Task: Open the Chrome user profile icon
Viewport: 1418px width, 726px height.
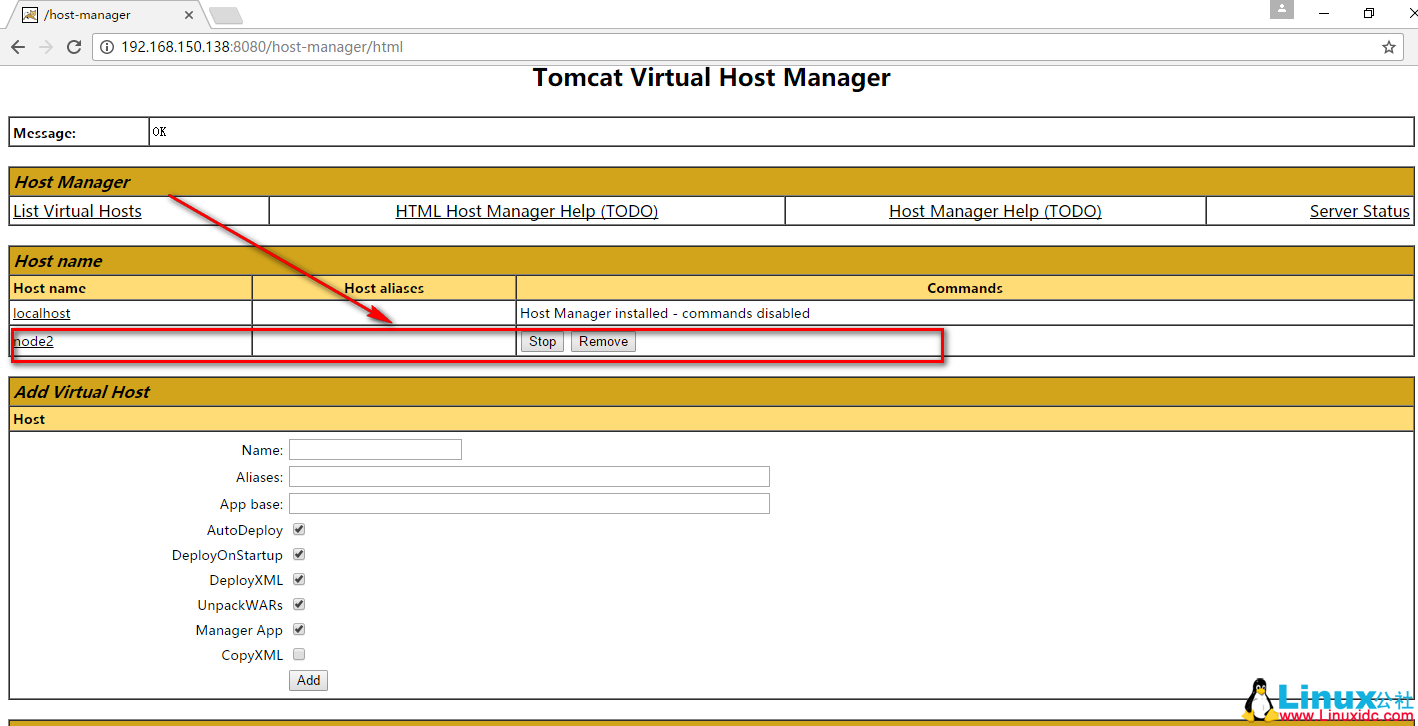Action: (1281, 10)
